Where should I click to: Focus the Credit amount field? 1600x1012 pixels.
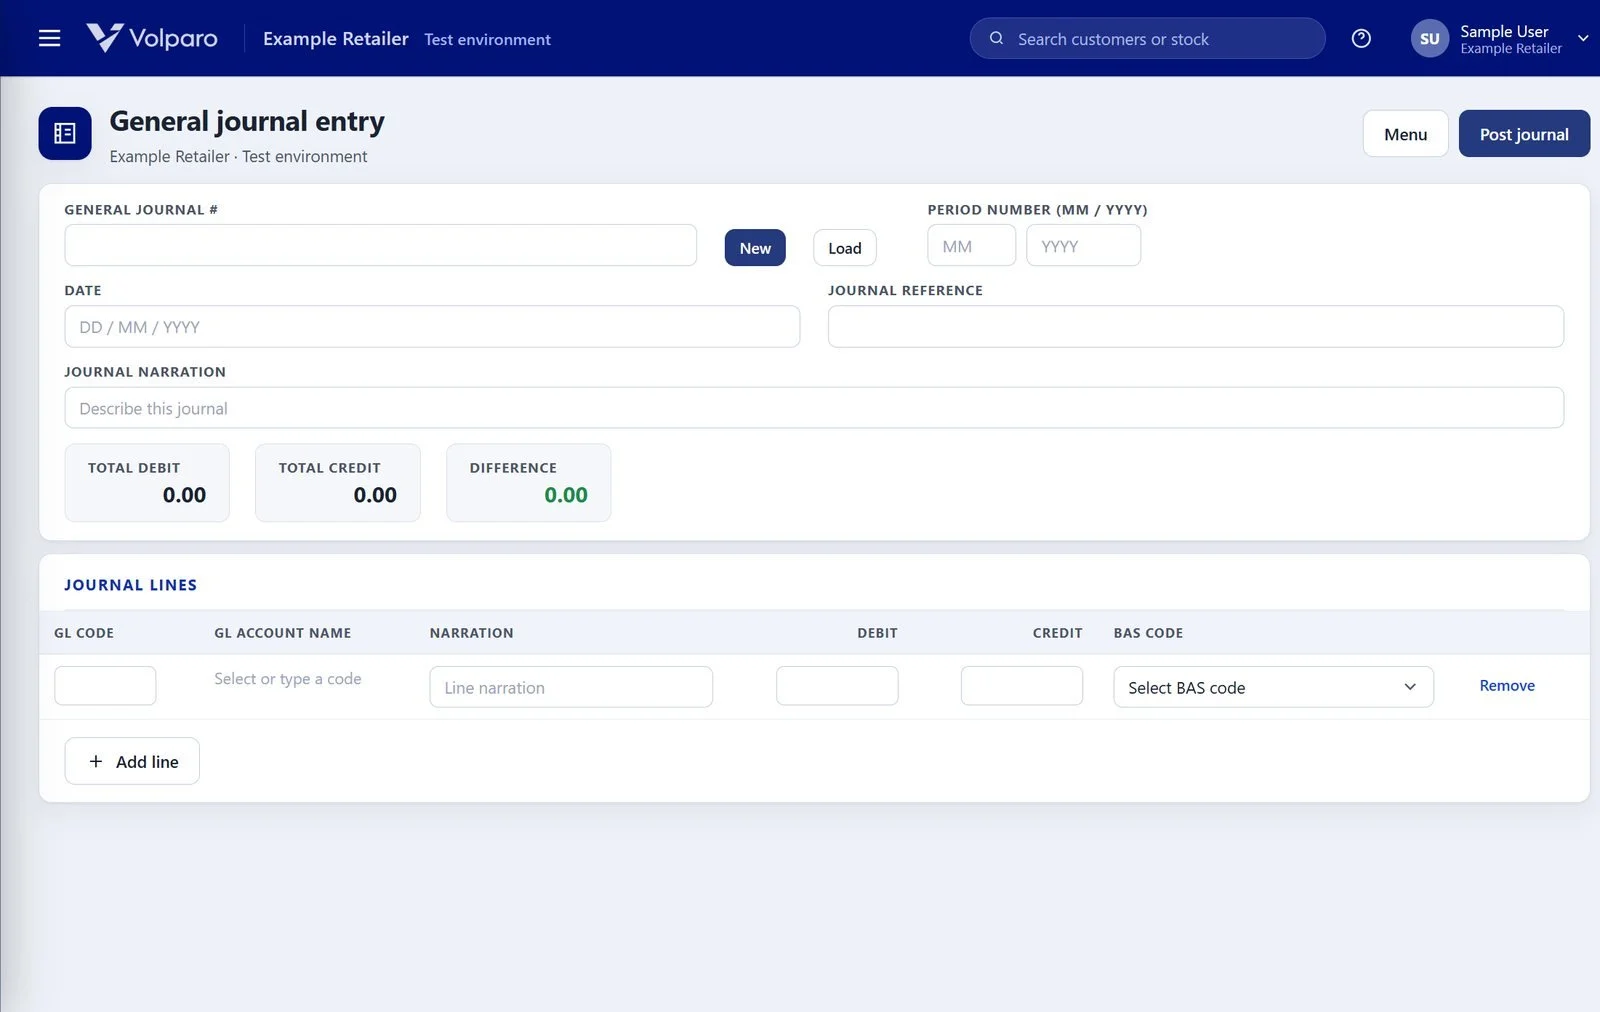(1021, 686)
